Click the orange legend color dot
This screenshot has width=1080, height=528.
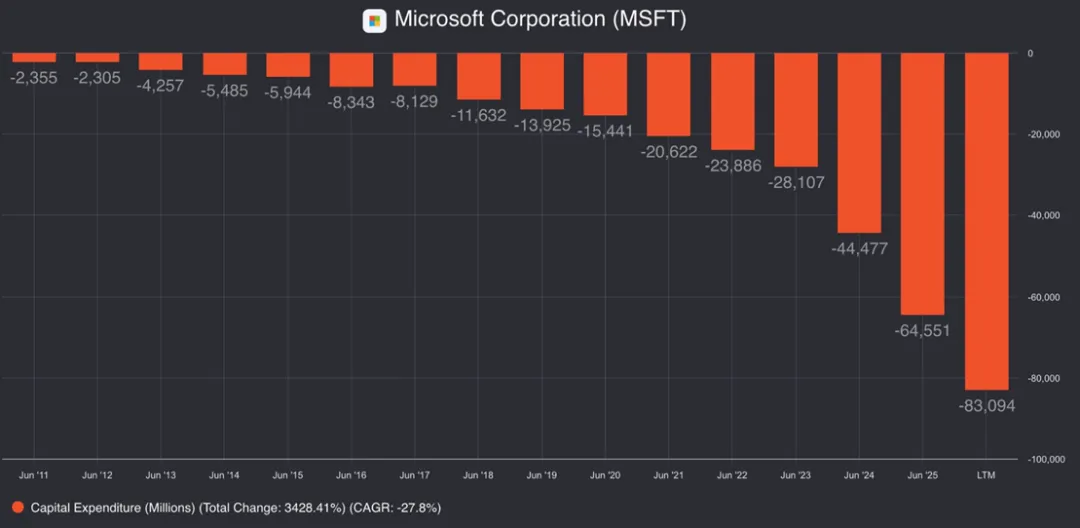(x=17, y=508)
